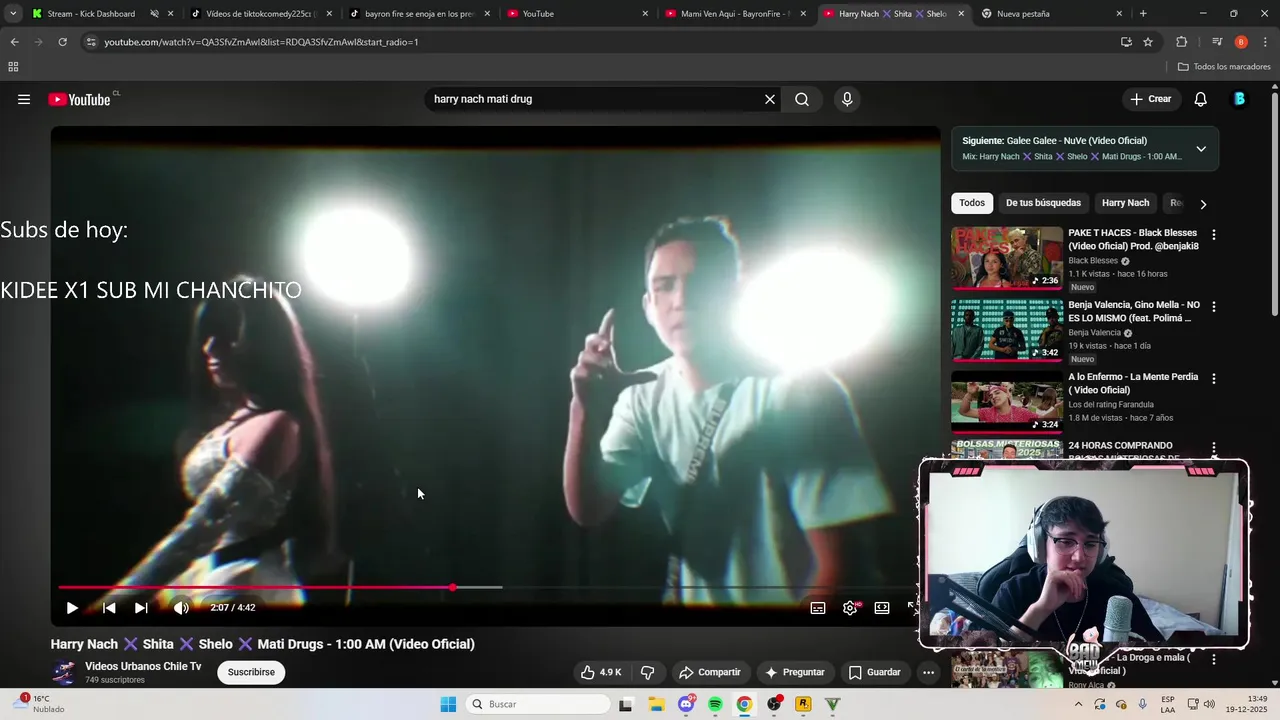Like the video with 4.9 K likes
The image size is (1280, 720).
click(x=601, y=672)
